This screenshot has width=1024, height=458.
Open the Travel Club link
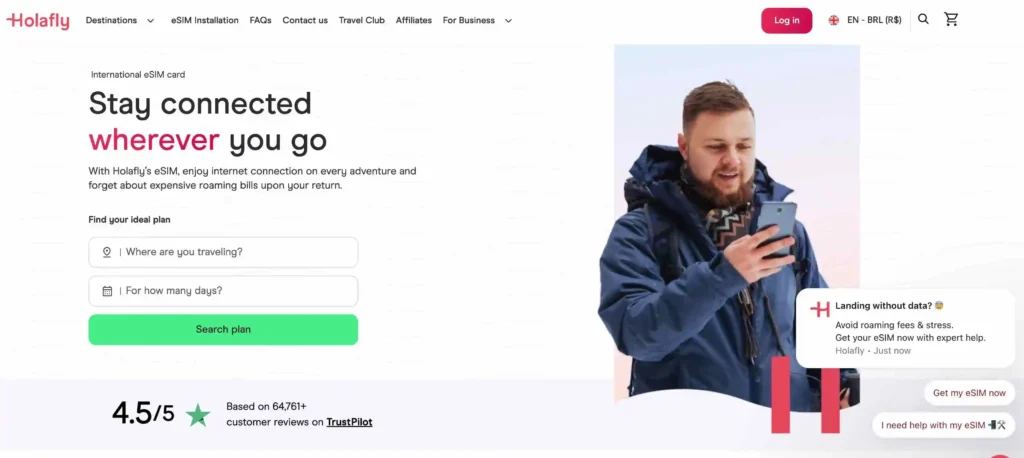click(362, 20)
